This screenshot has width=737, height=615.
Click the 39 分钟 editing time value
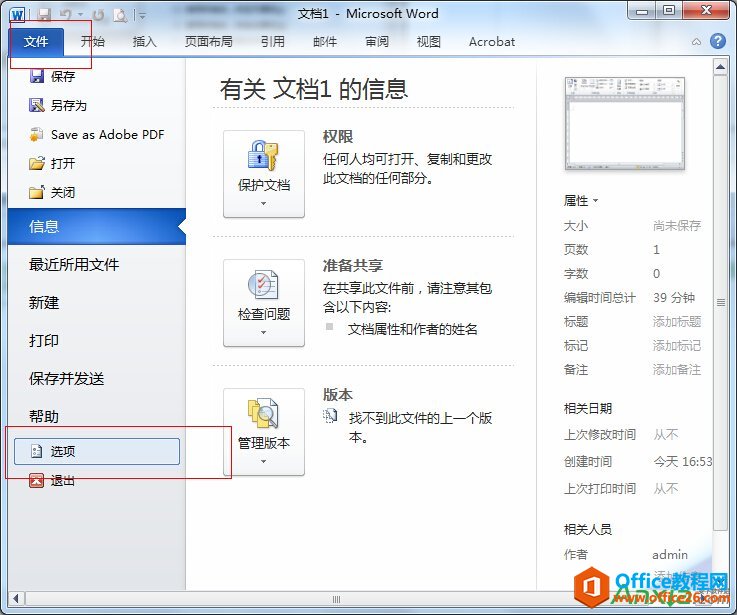pos(674,298)
